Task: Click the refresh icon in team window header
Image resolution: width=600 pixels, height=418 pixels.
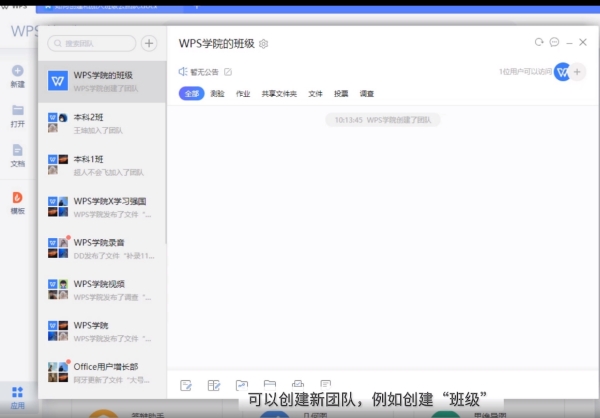Action: click(x=539, y=42)
